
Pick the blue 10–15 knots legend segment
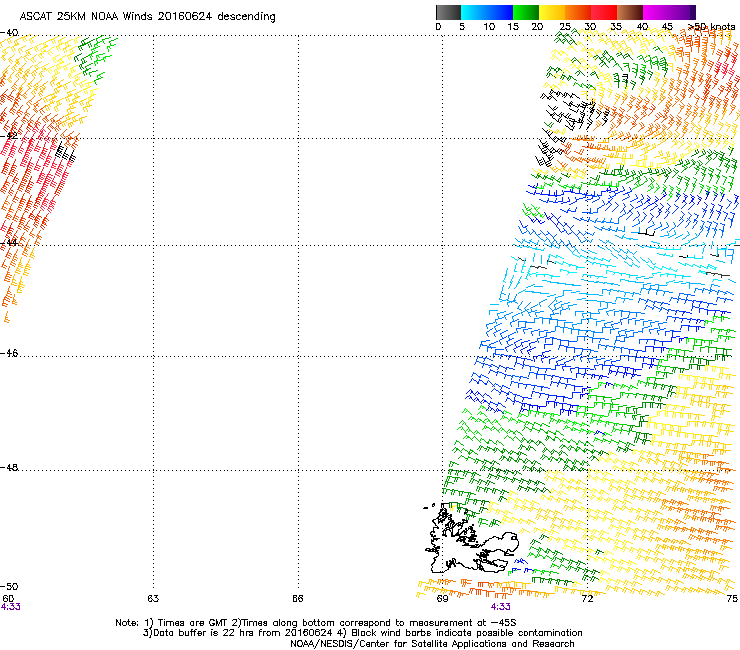[500, 12]
